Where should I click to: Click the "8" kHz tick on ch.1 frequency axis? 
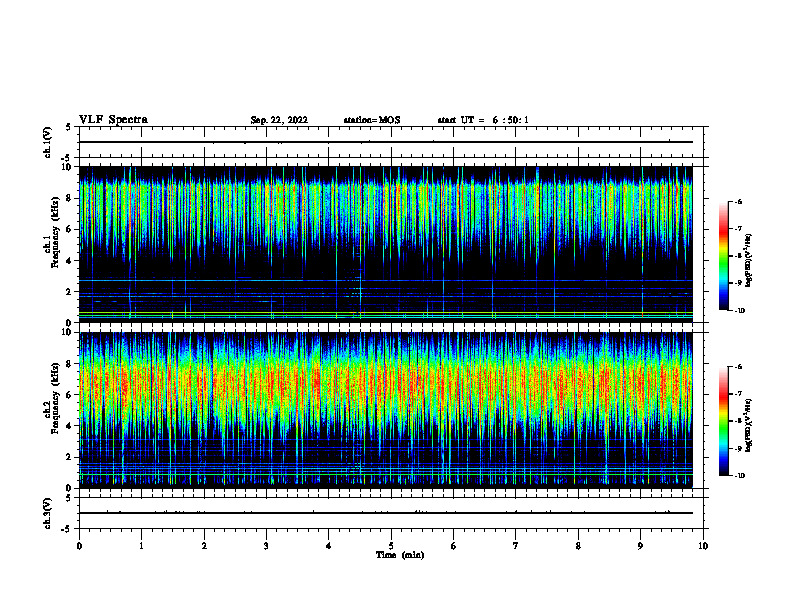click(70, 198)
